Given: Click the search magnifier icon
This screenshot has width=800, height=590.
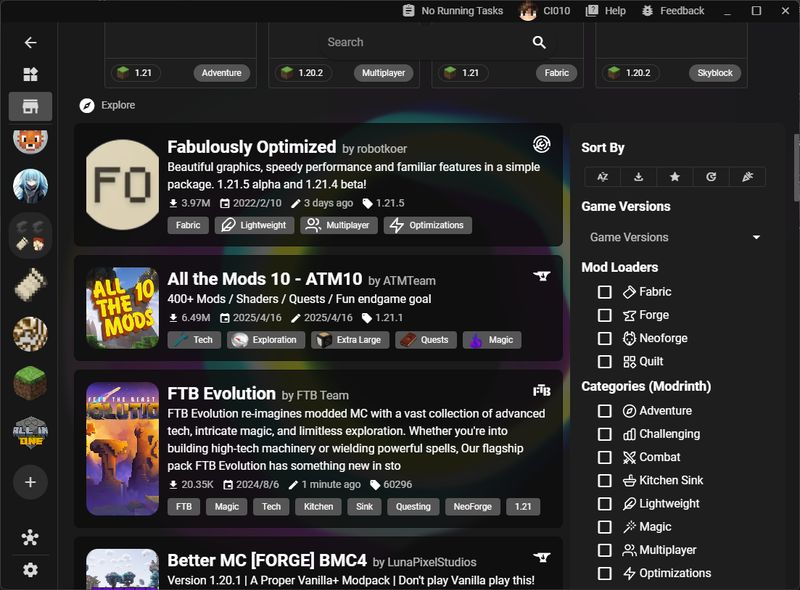Looking at the screenshot, I should click(x=539, y=42).
